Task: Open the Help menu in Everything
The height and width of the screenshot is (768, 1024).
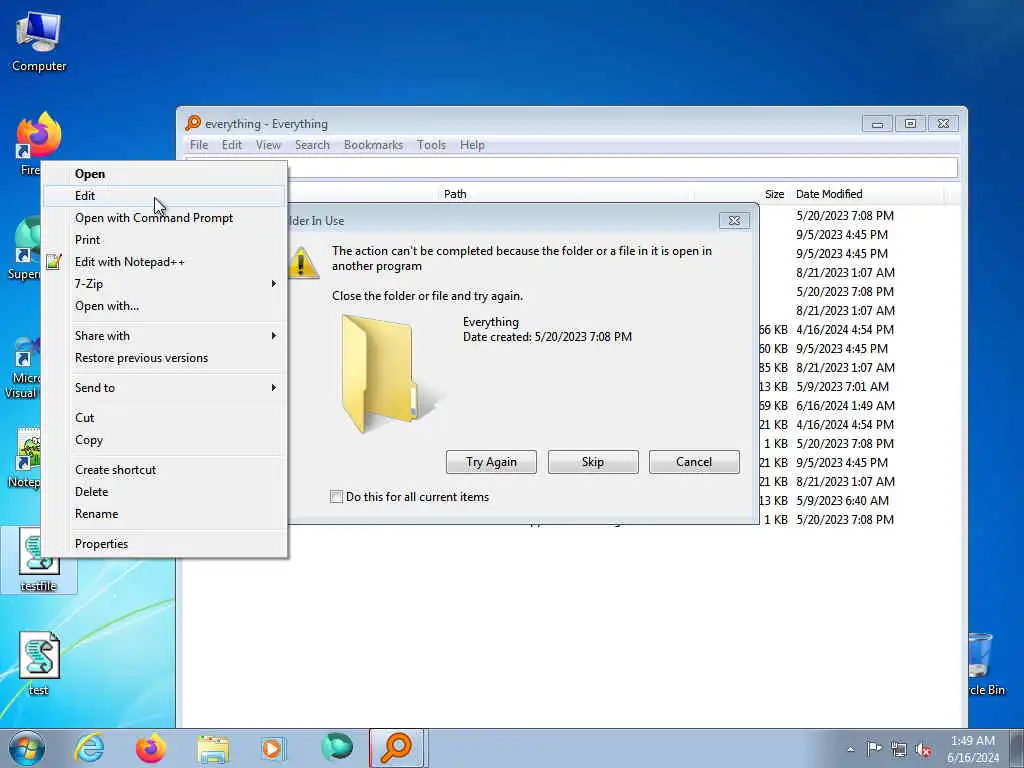Action: pyautogui.click(x=472, y=145)
